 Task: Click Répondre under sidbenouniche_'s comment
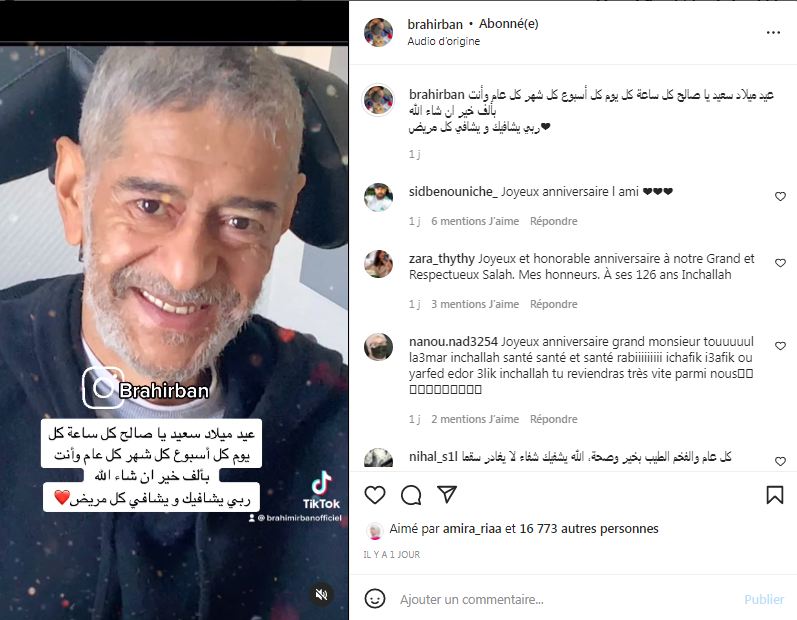[554, 221]
